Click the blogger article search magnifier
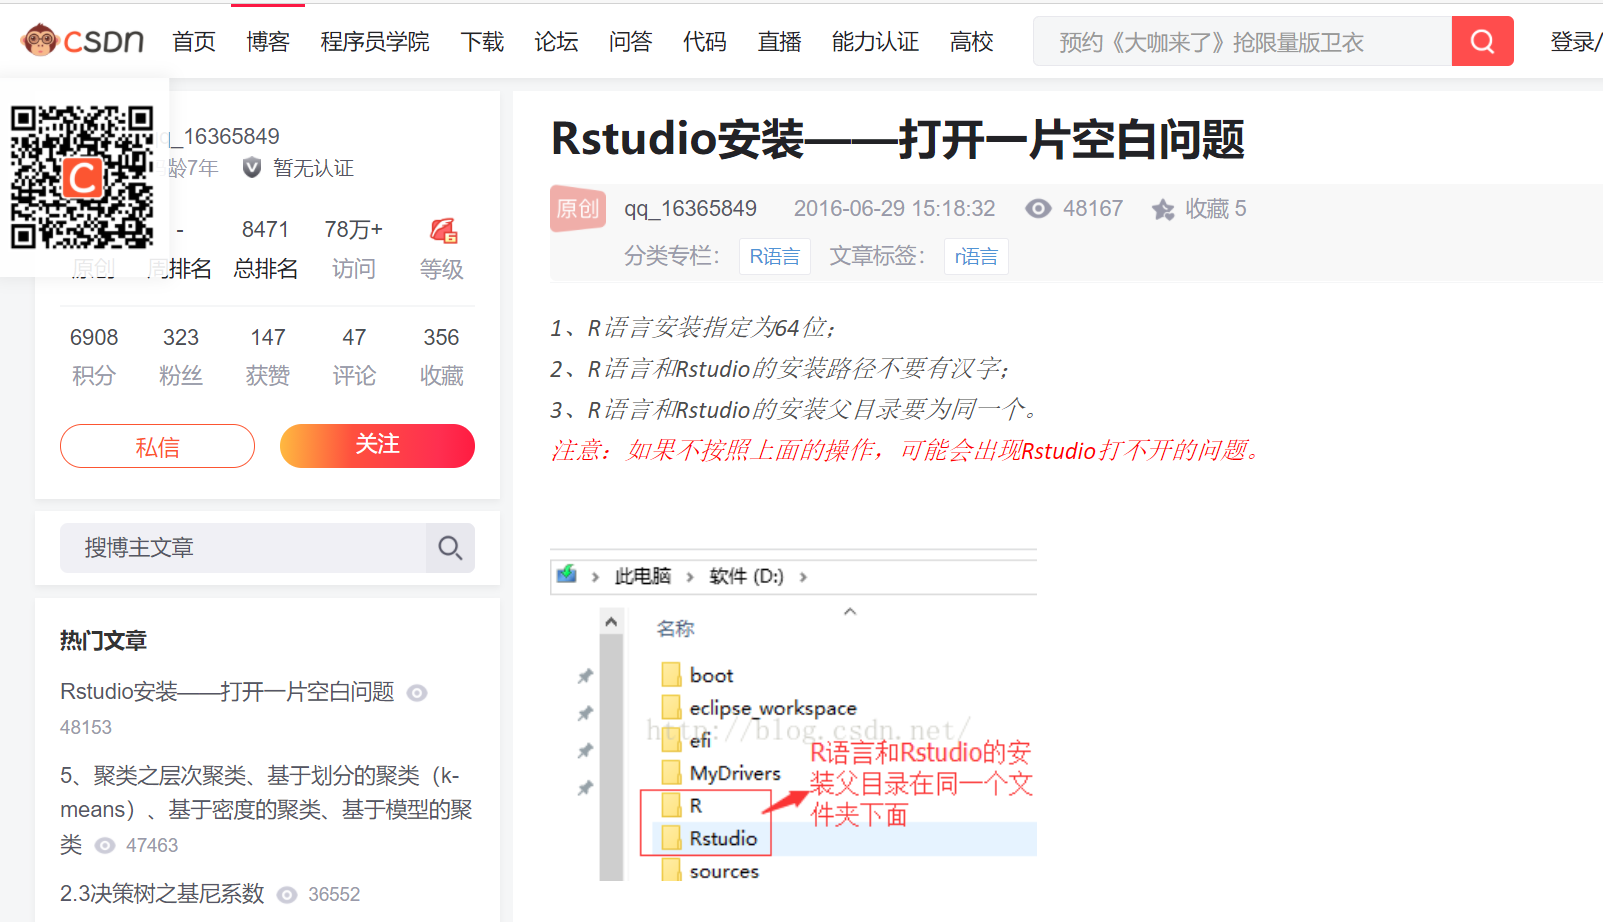The width and height of the screenshot is (1603, 922). (450, 548)
